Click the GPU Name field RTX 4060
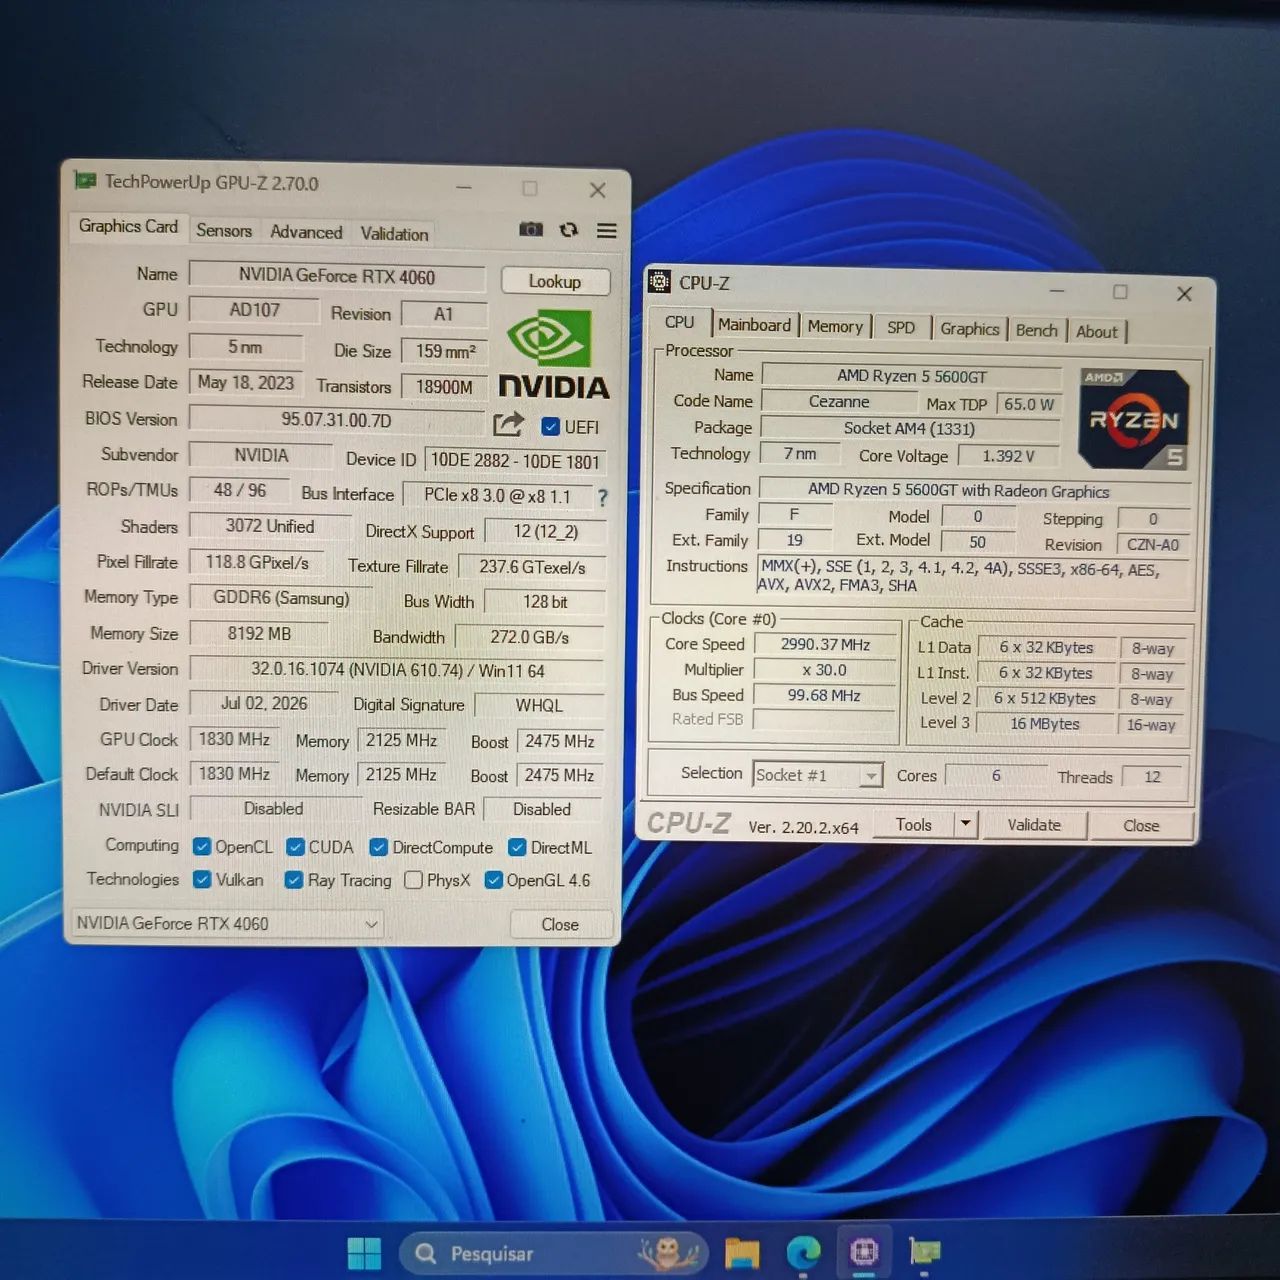The width and height of the screenshot is (1280, 1280). tap(337, 276)
